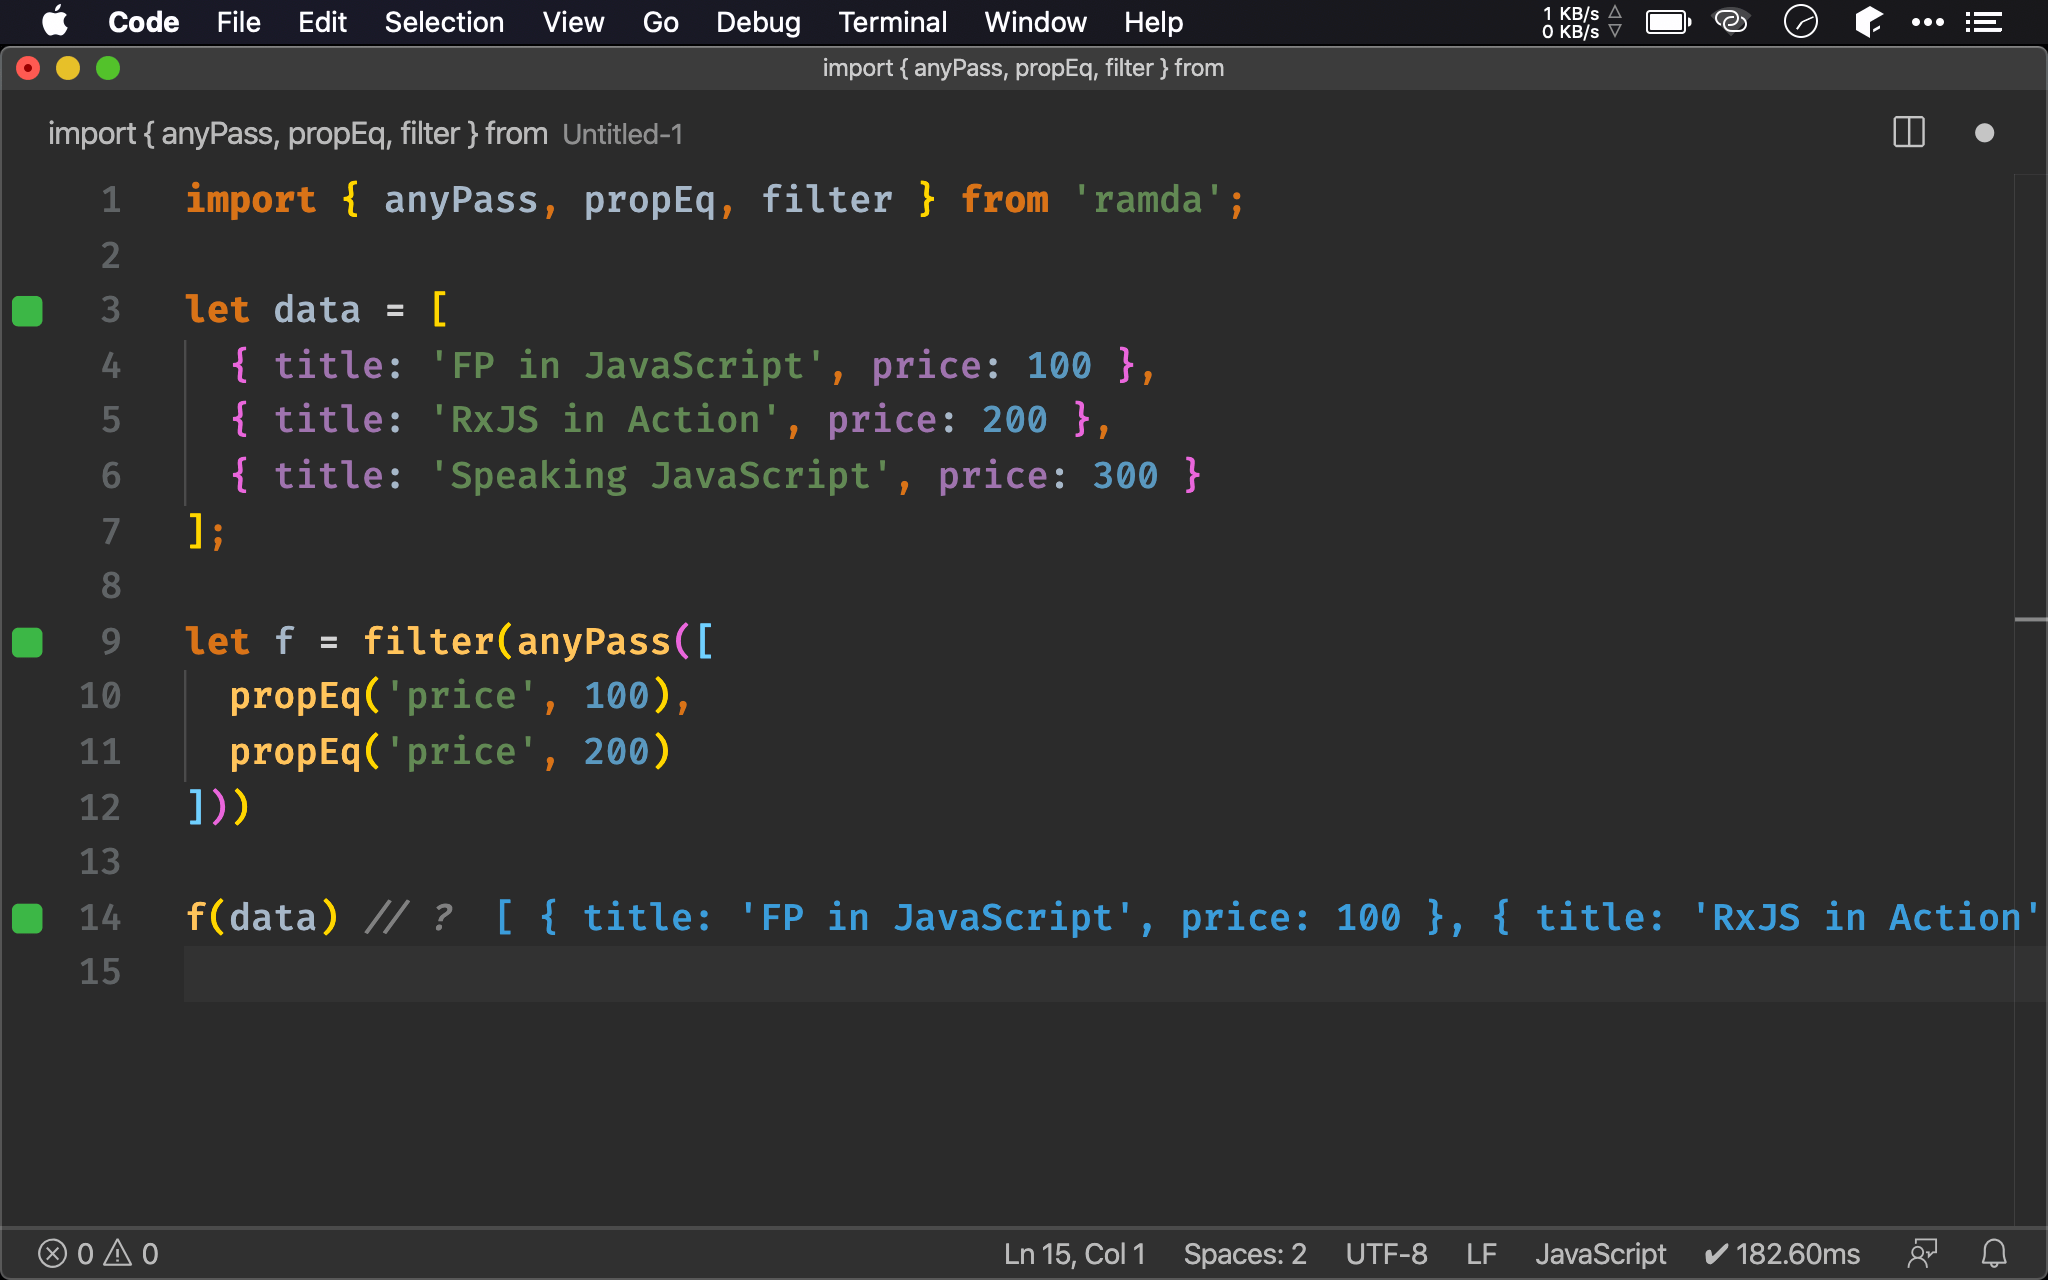Open the three-dots menu bar overflow

pos(1927,22)
